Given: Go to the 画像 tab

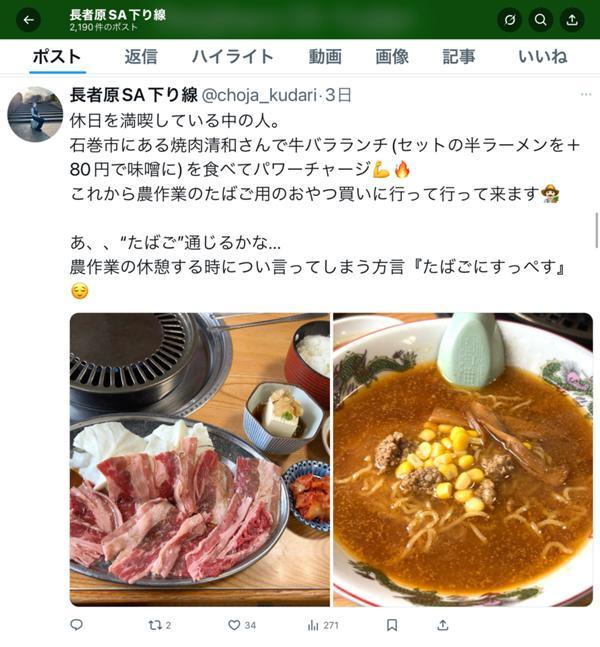Looking at the screenshot, I should click(392, 57).
